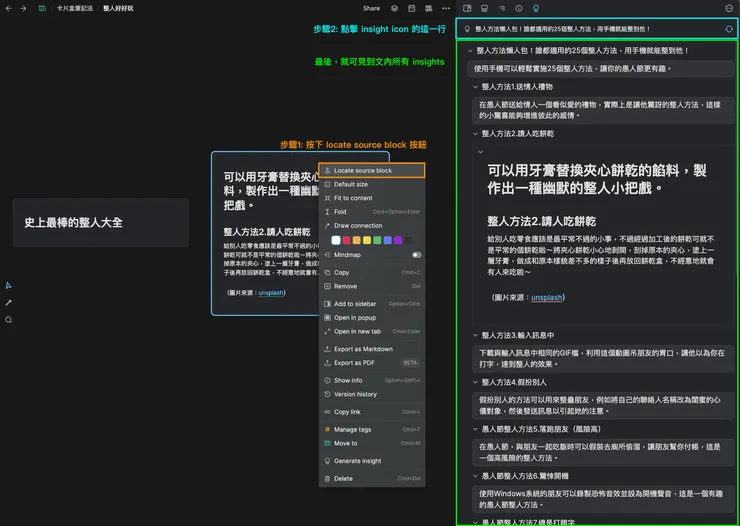740x526 pixels.
Task: Choose Delete in the context menu
Action: point(372,478)
